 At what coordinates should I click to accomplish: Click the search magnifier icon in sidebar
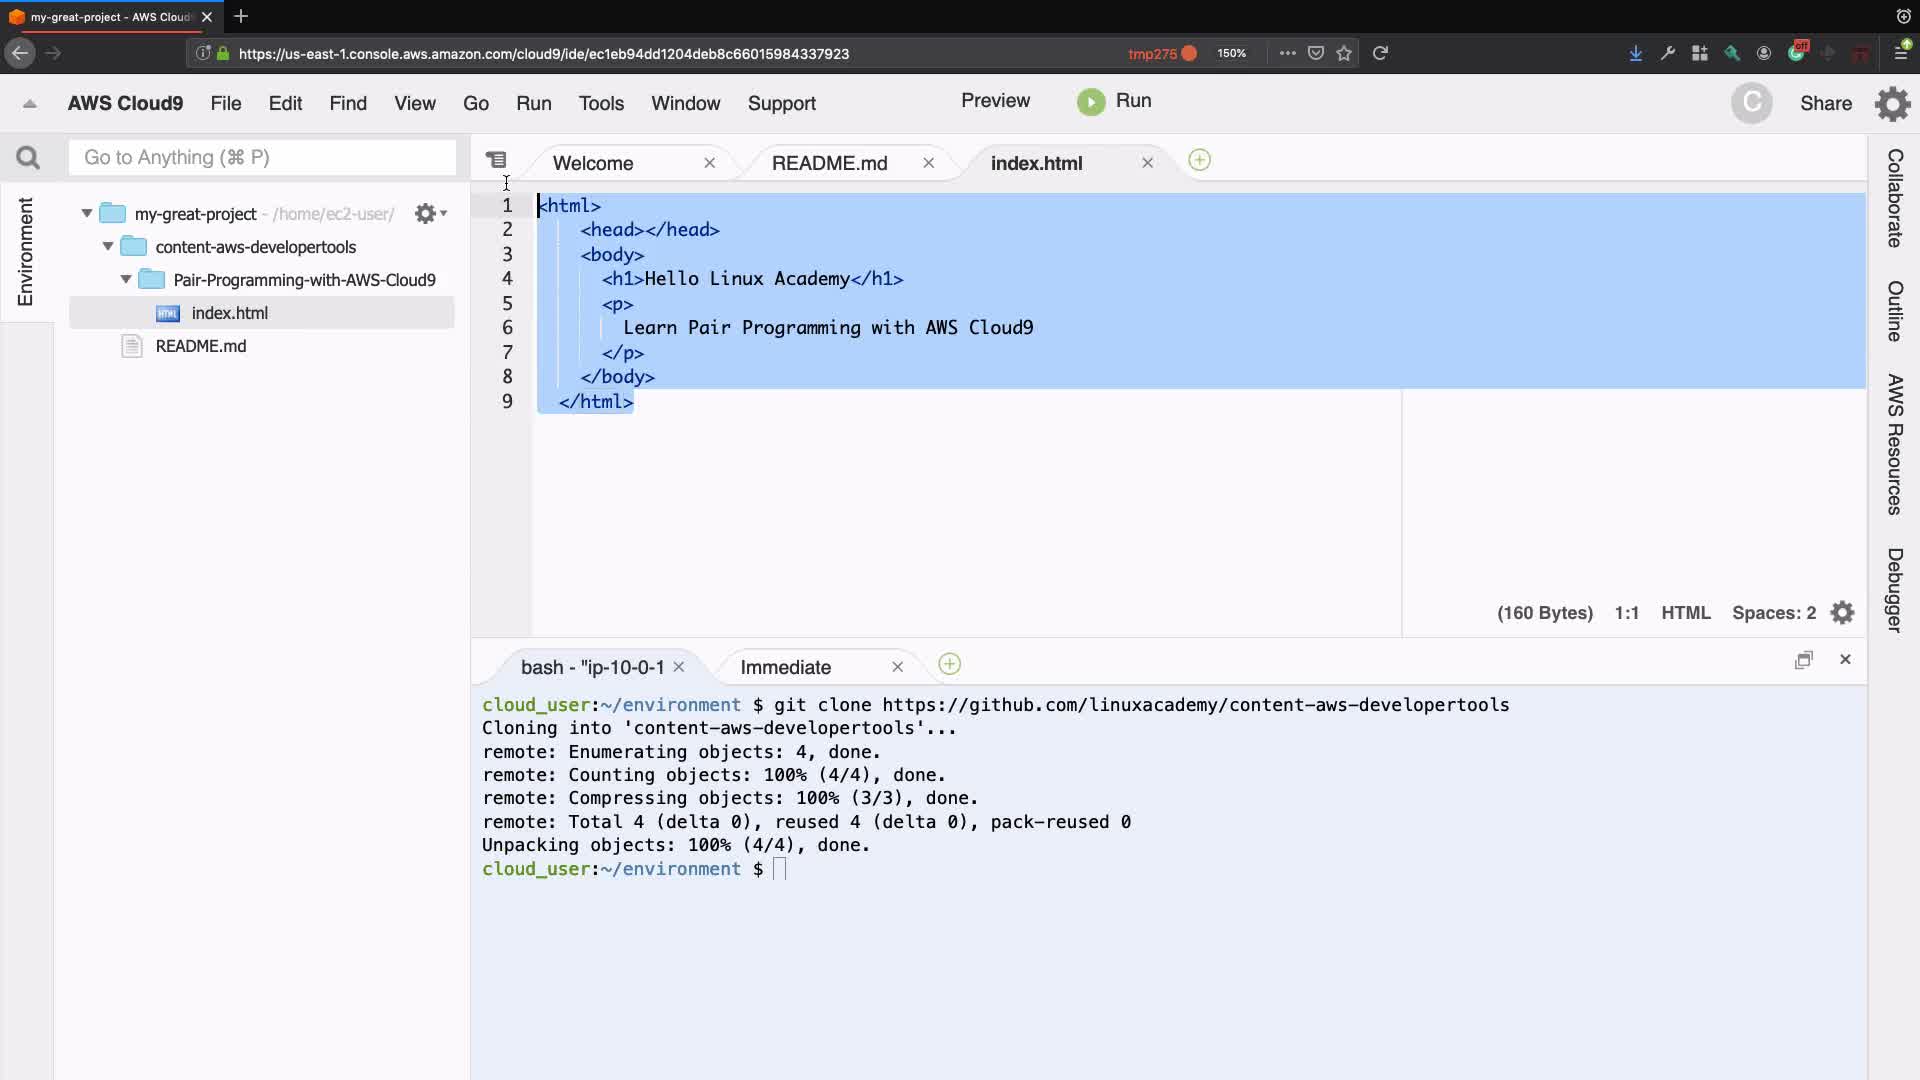[x=28, y=158]
